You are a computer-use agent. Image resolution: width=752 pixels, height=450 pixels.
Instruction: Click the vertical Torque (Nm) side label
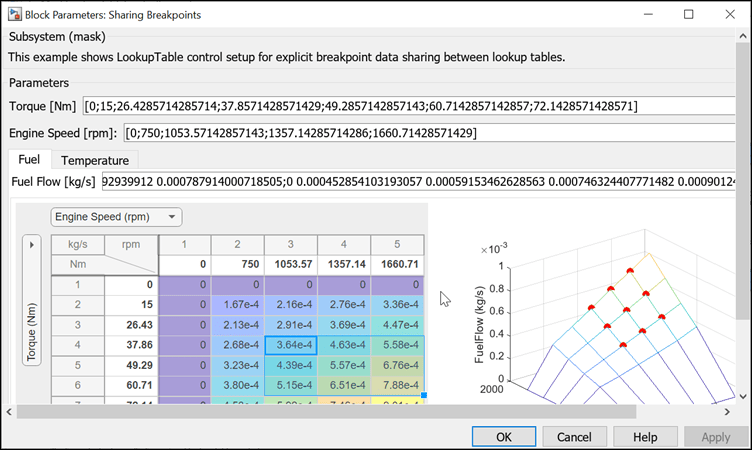(x=32, y=332)
